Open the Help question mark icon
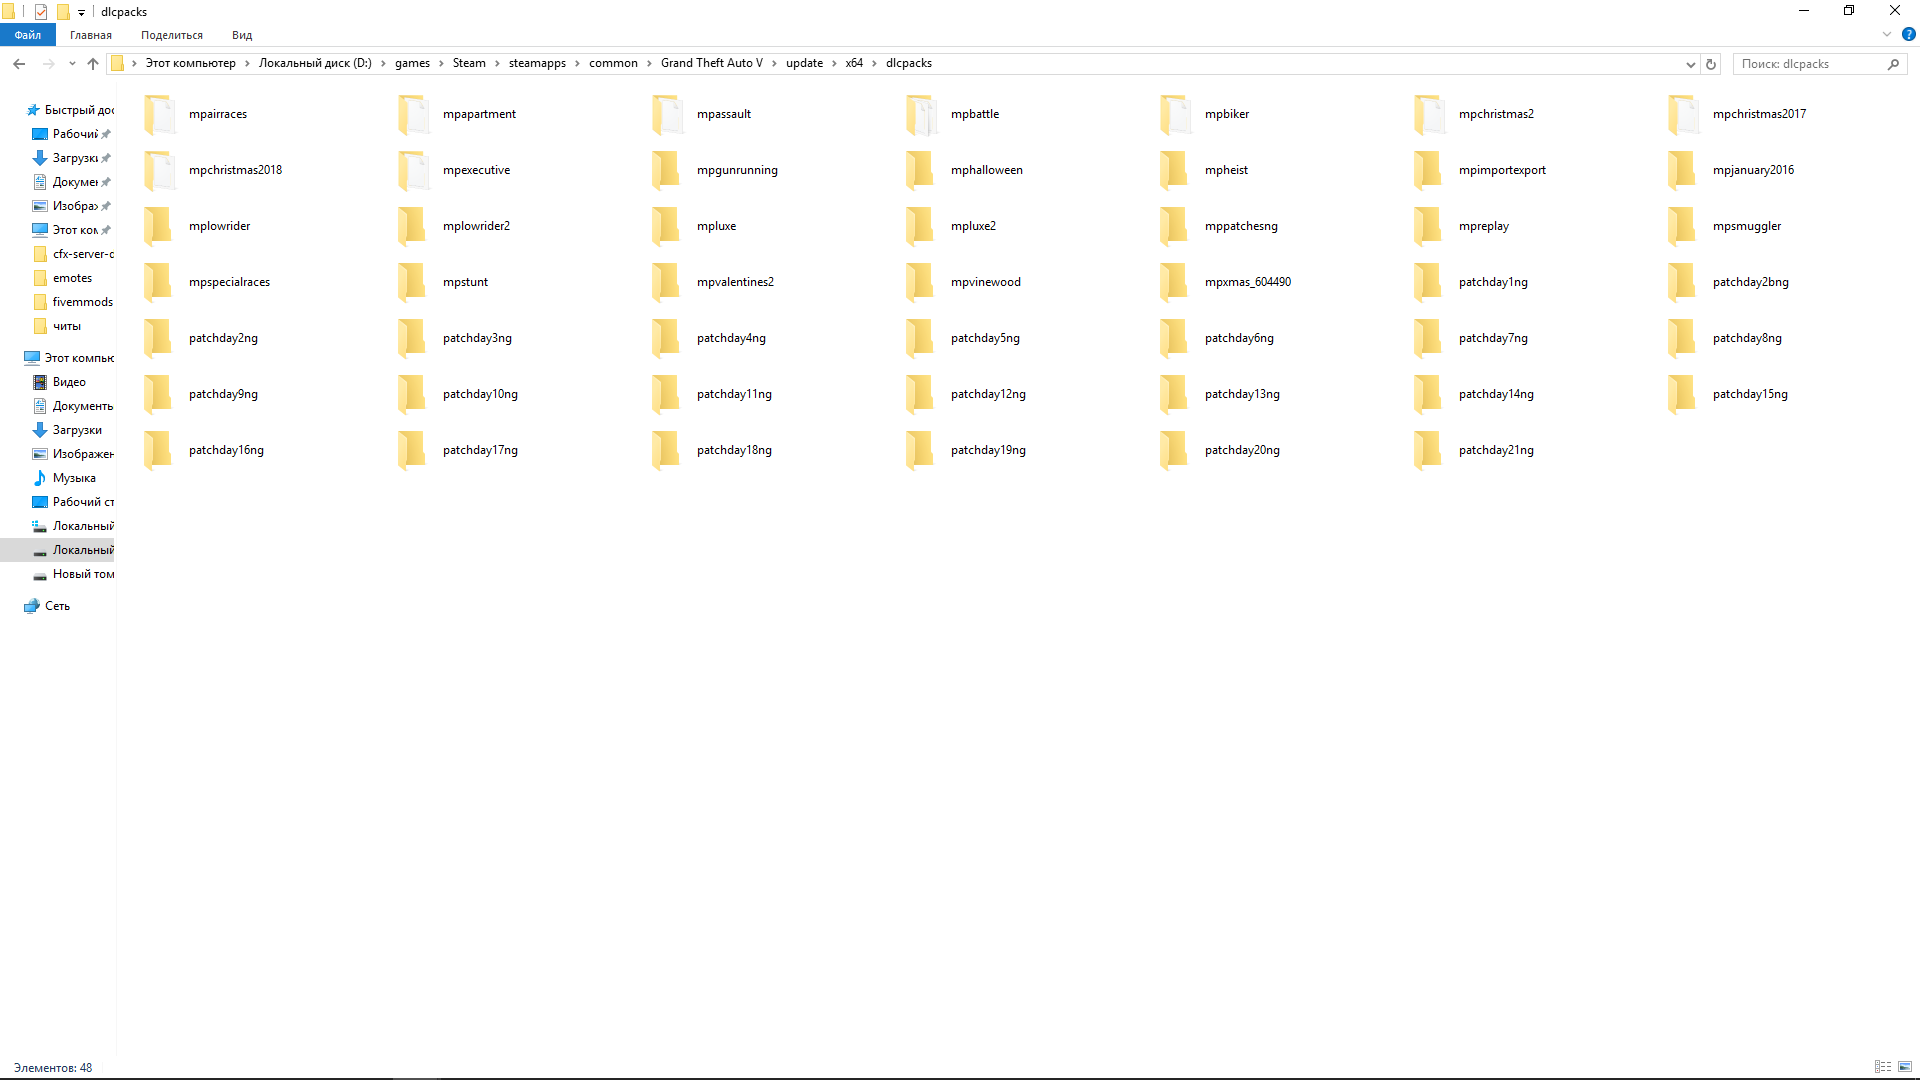 point(1908,35)
